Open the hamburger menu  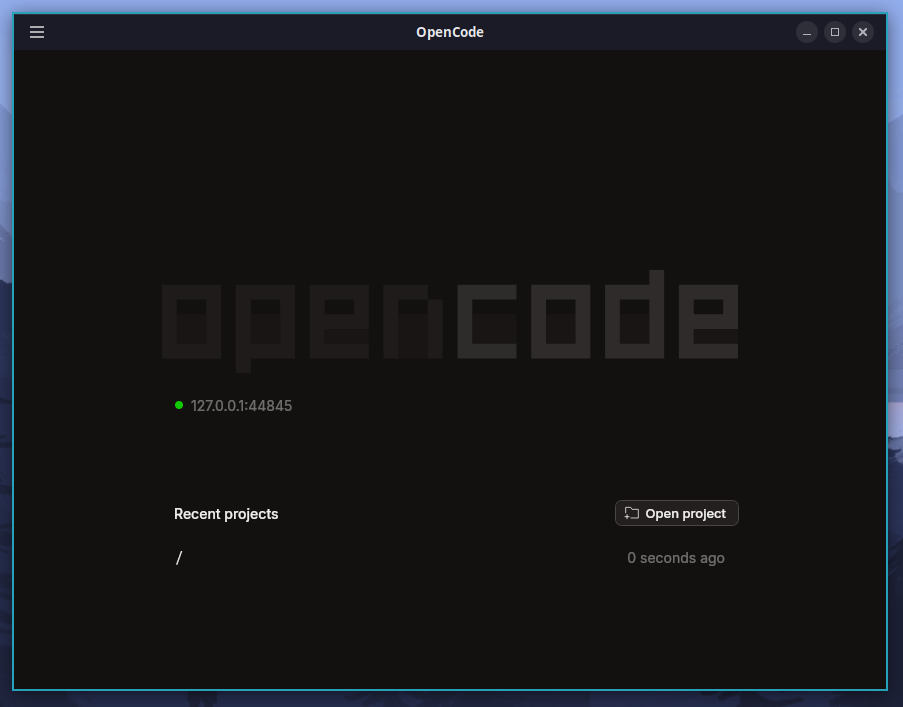[x=37, y=32]
